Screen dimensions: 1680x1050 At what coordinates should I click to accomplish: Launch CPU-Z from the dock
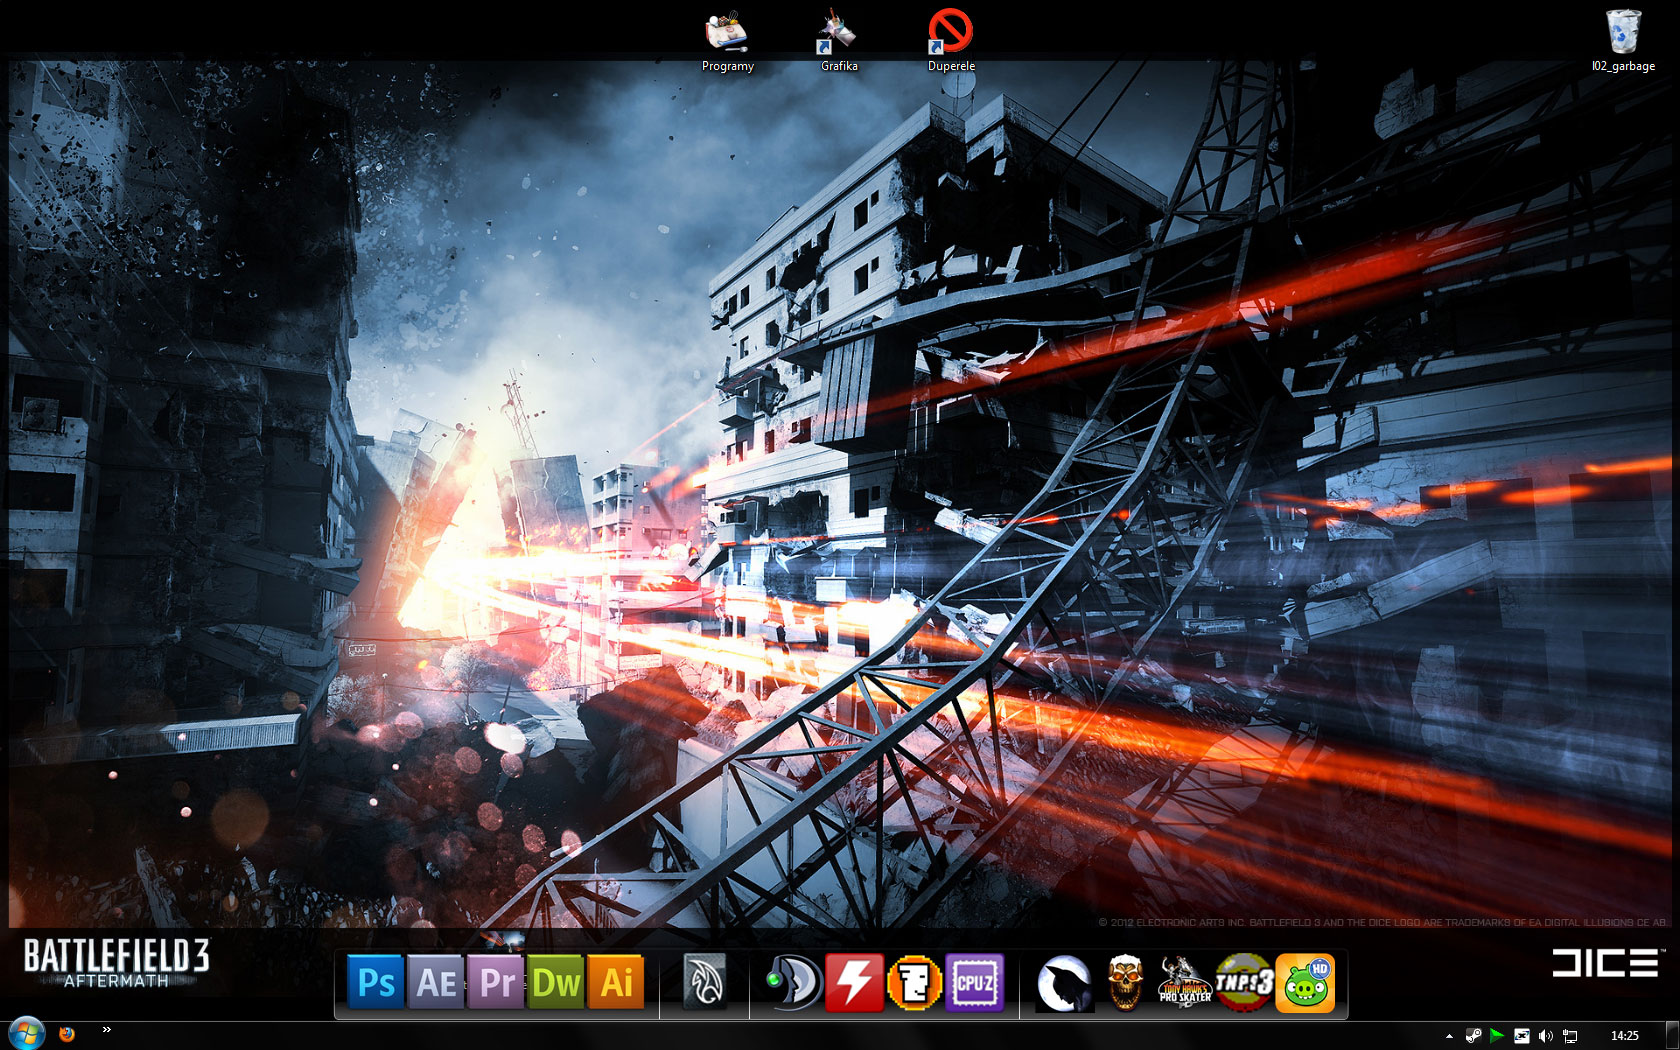click(974, 982)
